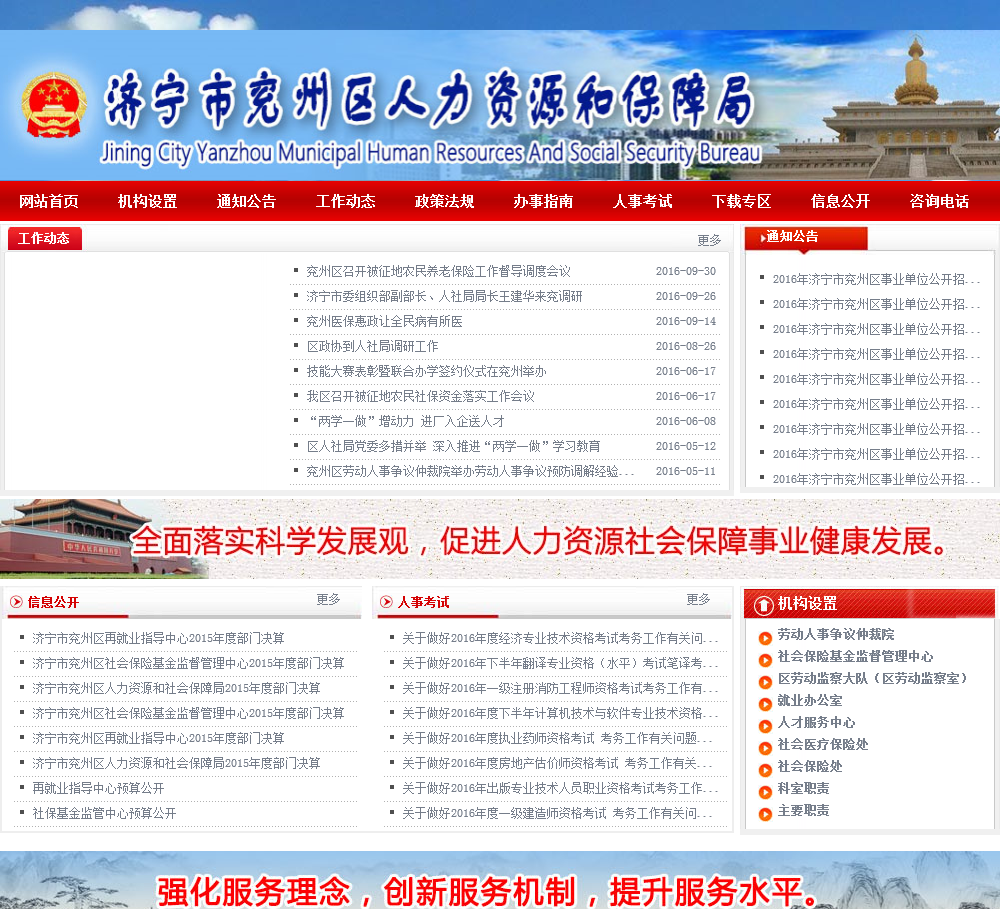Open first 2016年济宁市兖州区事业单位公开招 notice
This screenshot has width=1000, height=909.
(x=876, y=279)
